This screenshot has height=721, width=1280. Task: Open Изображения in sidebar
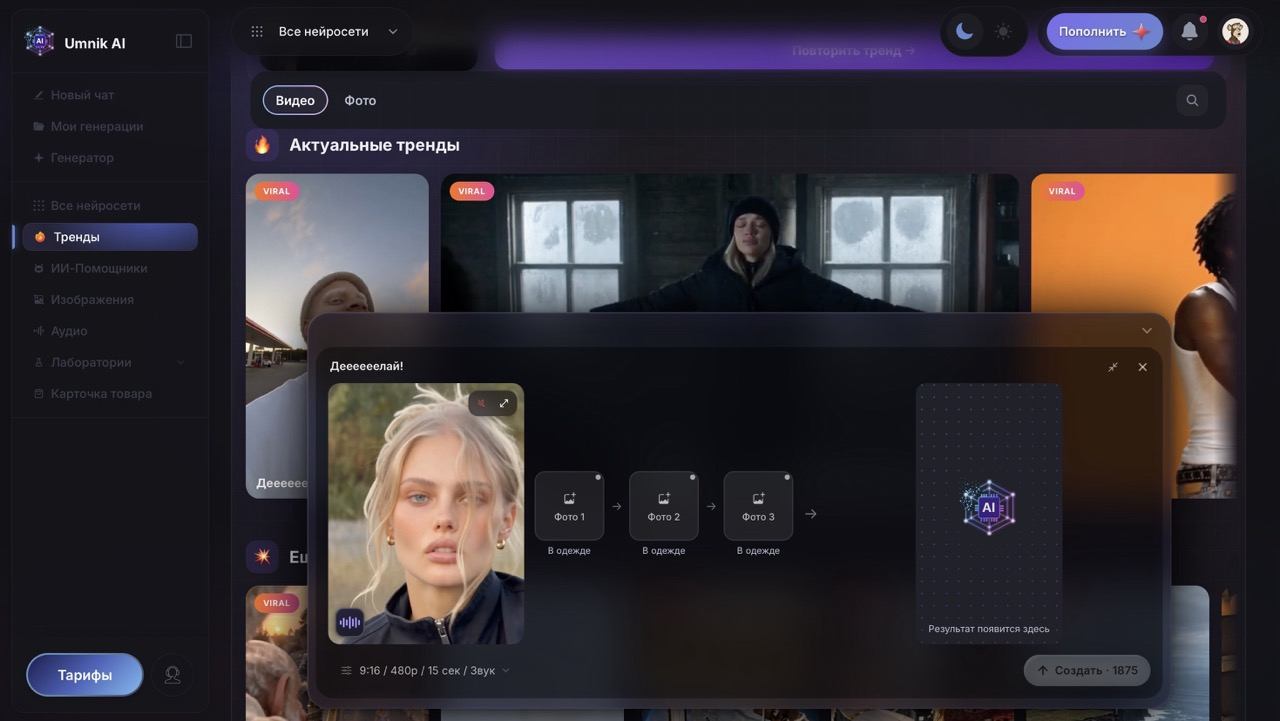(110, 299)
